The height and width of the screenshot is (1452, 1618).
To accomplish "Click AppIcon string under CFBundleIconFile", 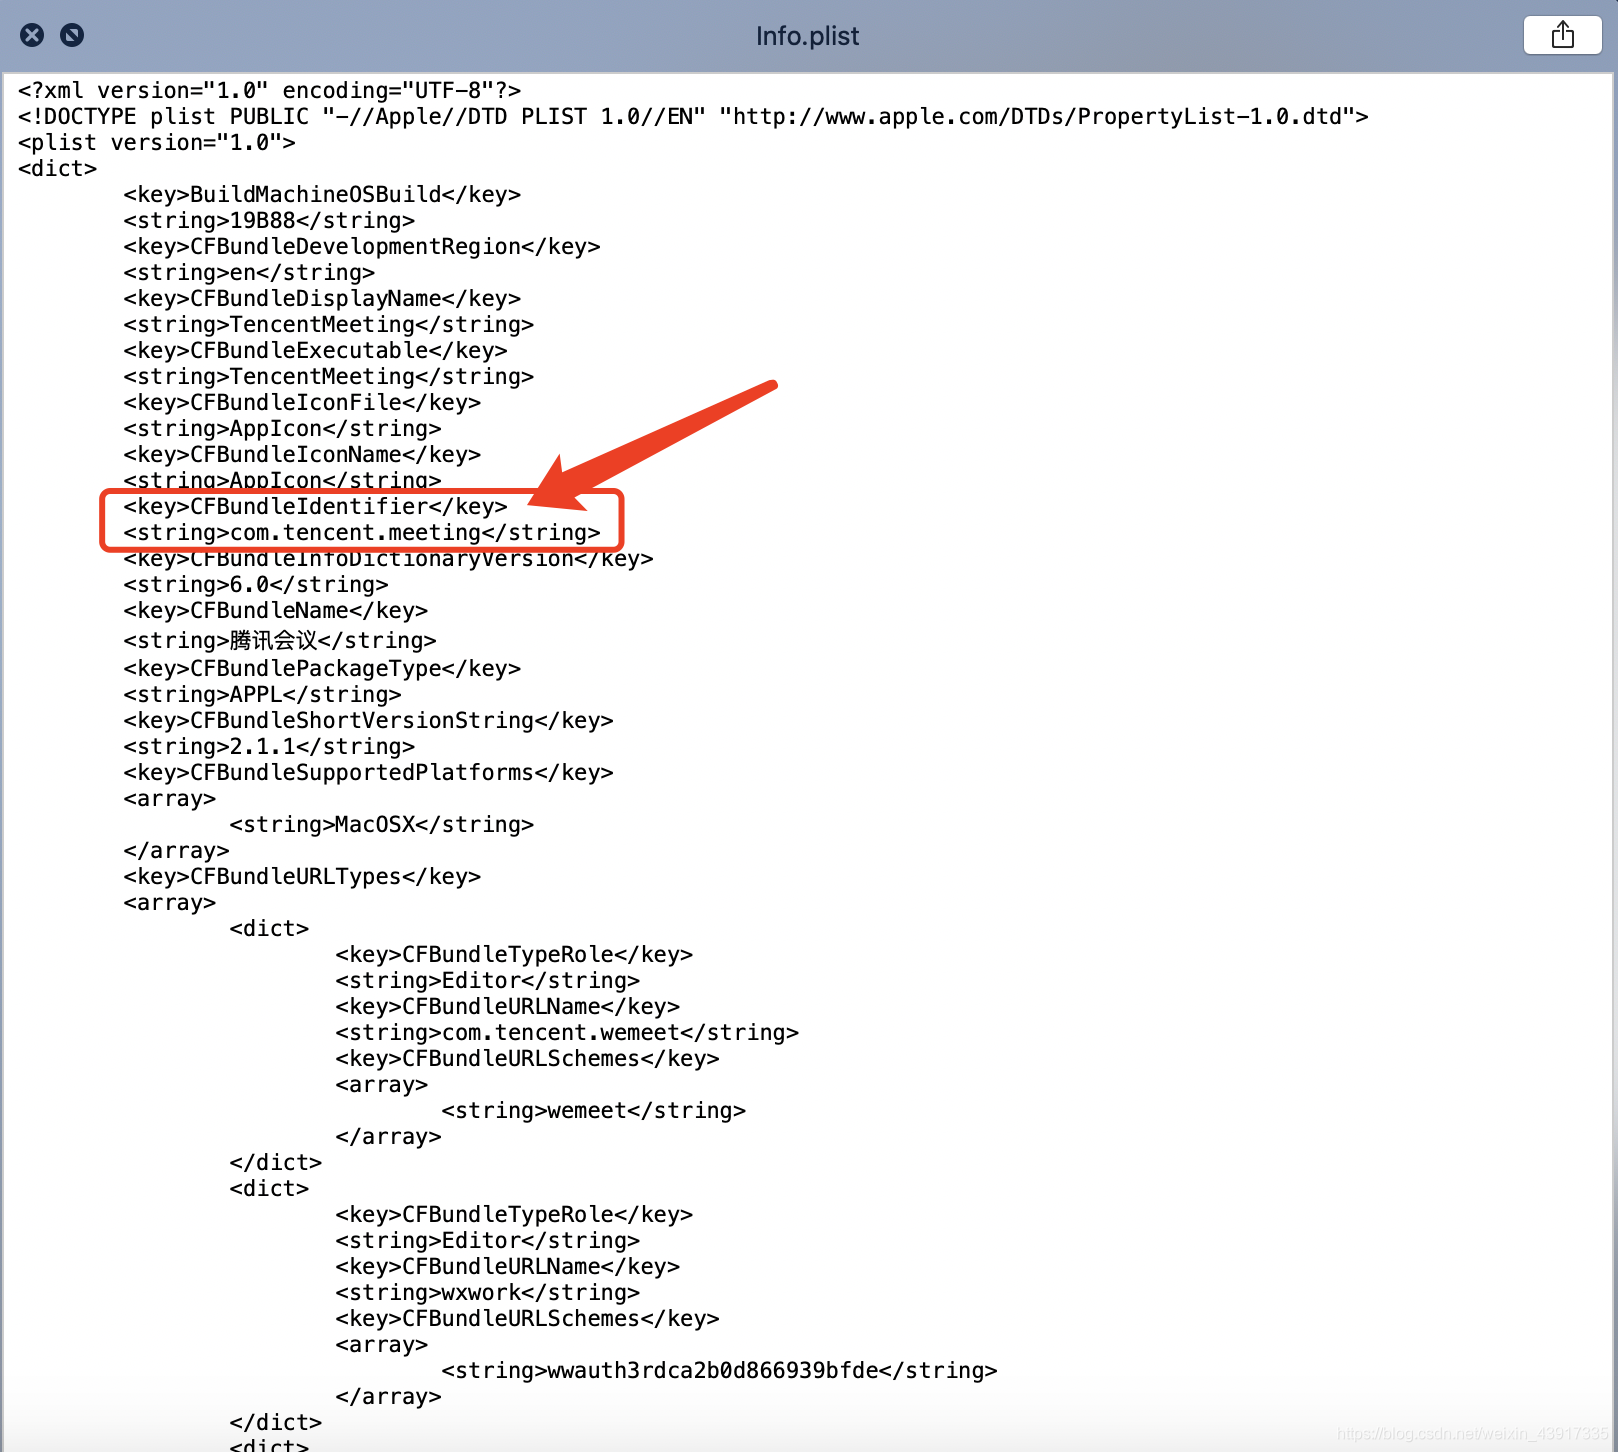I will pos(282,428).
